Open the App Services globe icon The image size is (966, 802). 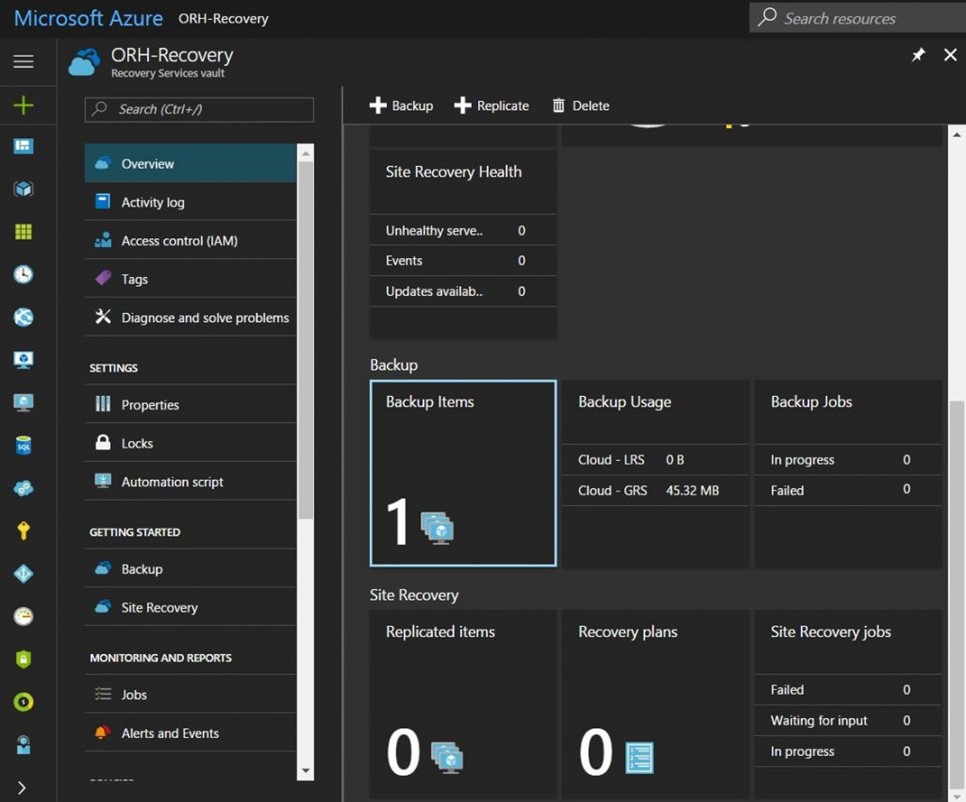23,317
